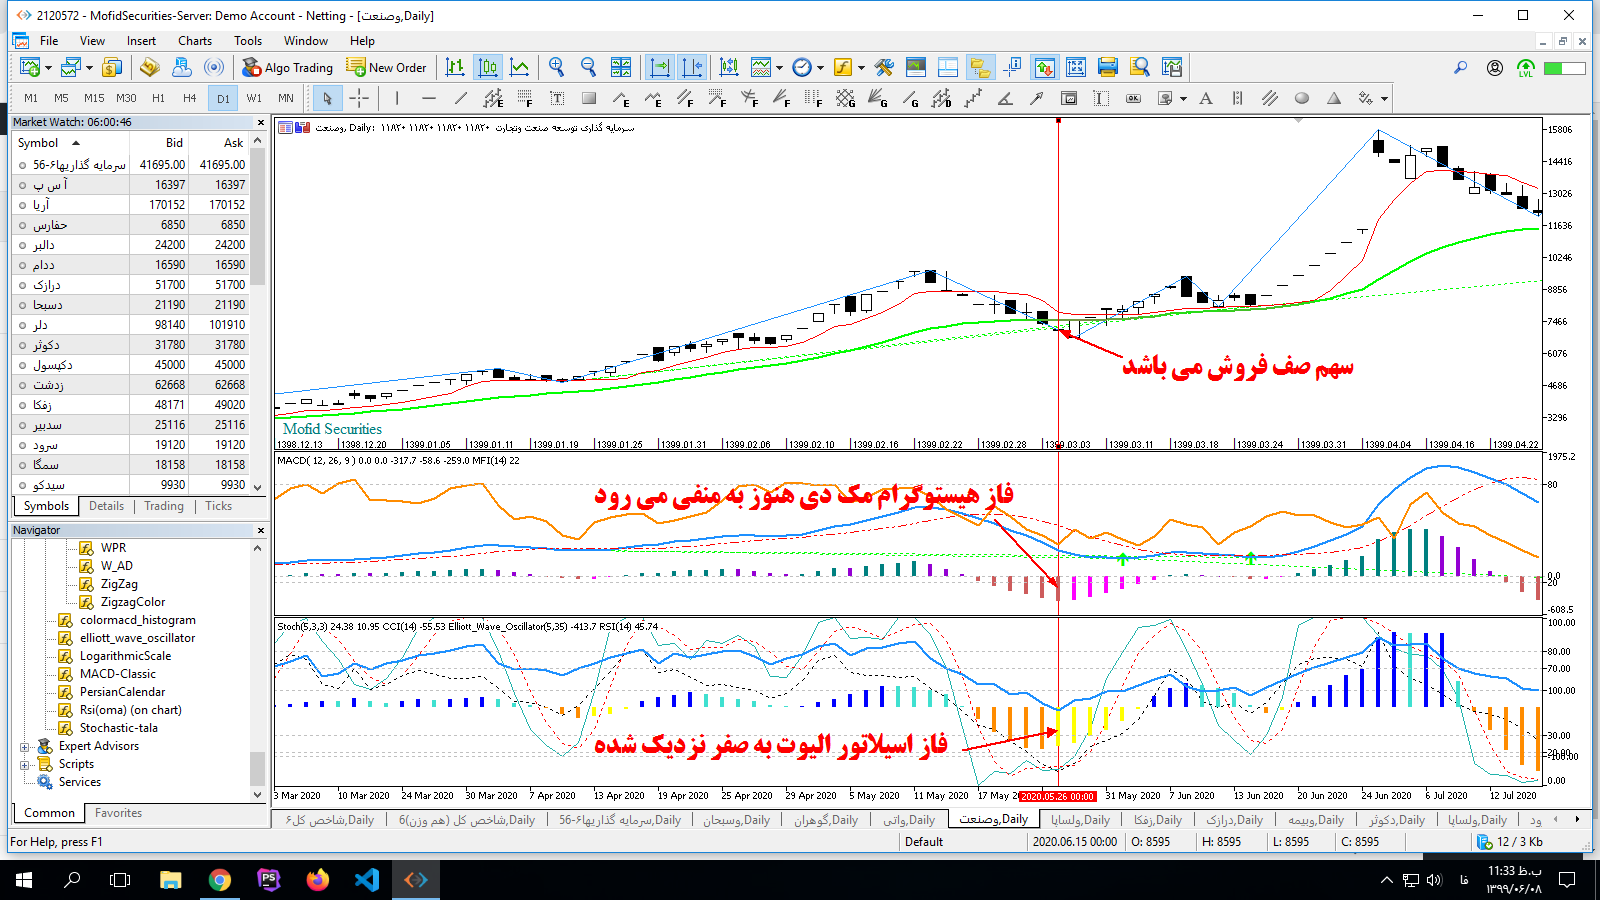Viewport: 1600px width, 900px height.
Task: Close the Market Watch panel
Action: pos(261,122)
